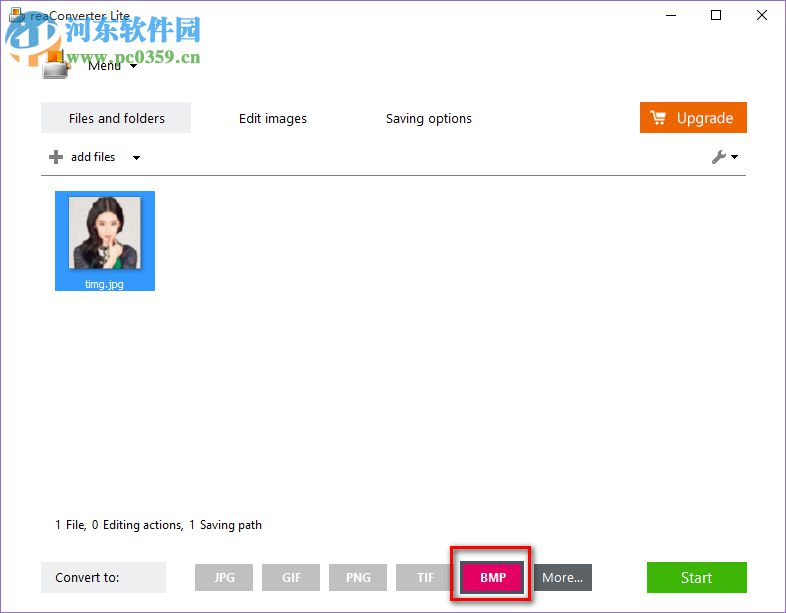The height and width of the screenshot is (613, 786).
Task: Click the shopping cart icon on Upgrade
Action: tap(658, 118)
